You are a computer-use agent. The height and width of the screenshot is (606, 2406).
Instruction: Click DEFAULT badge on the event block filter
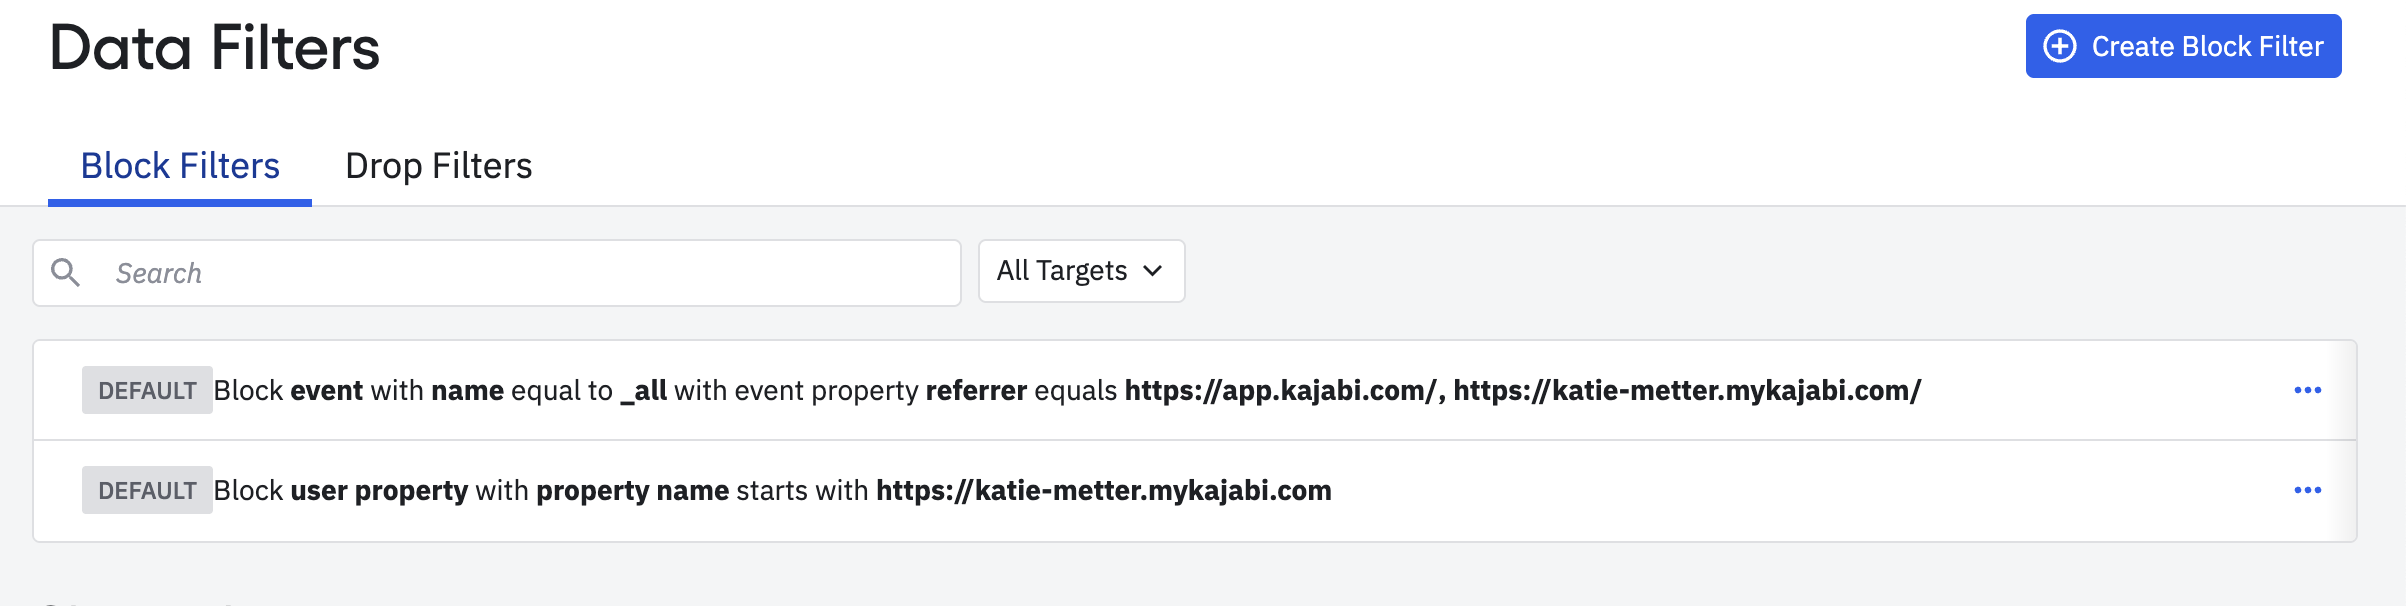tap(147, 390)
